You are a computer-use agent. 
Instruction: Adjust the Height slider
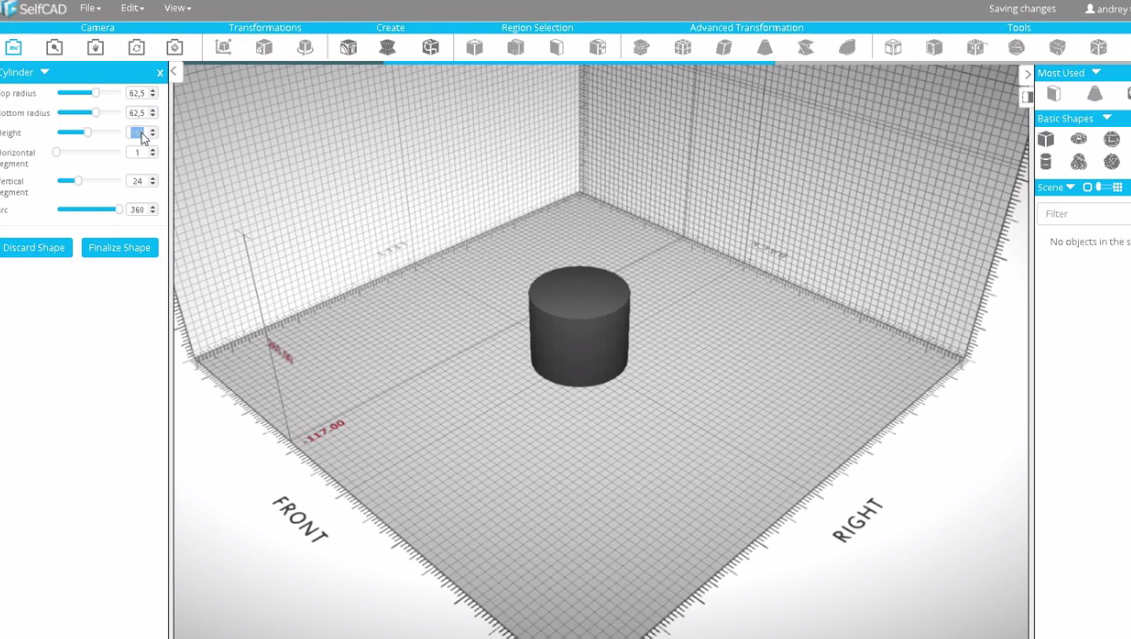tap(87, 132)
